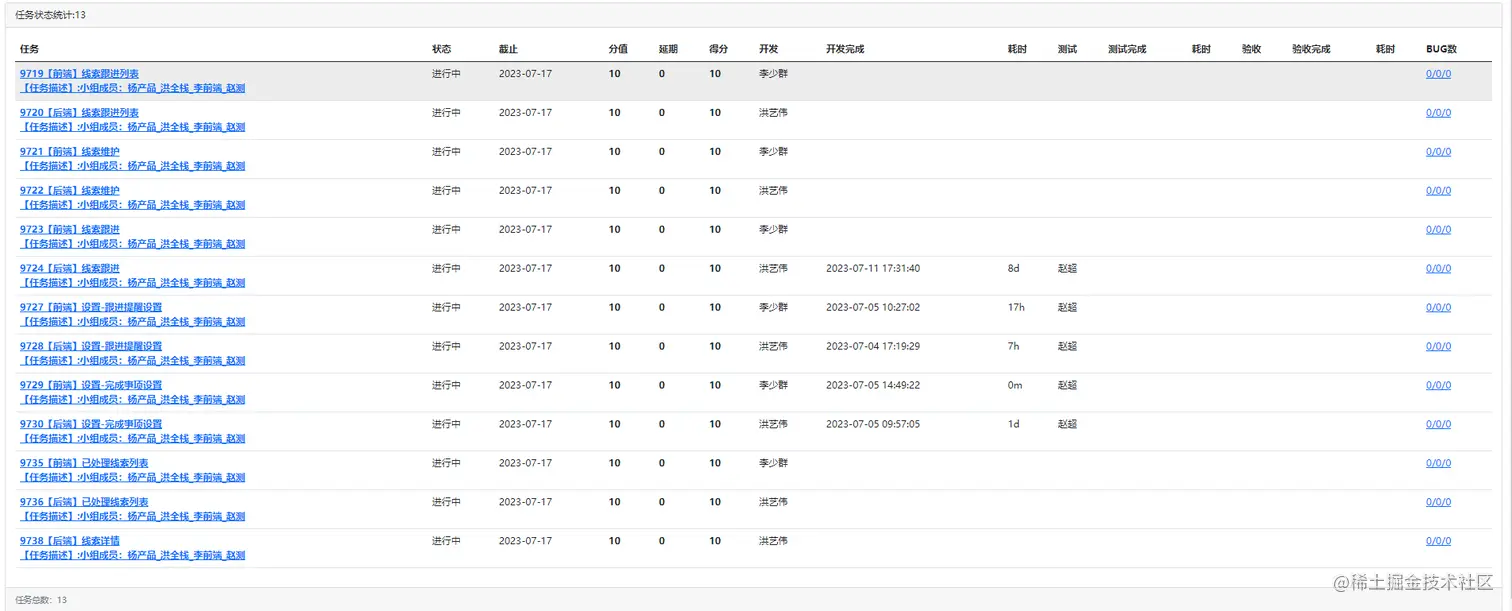Open task 9738 后端 线索详情 link

69,541
